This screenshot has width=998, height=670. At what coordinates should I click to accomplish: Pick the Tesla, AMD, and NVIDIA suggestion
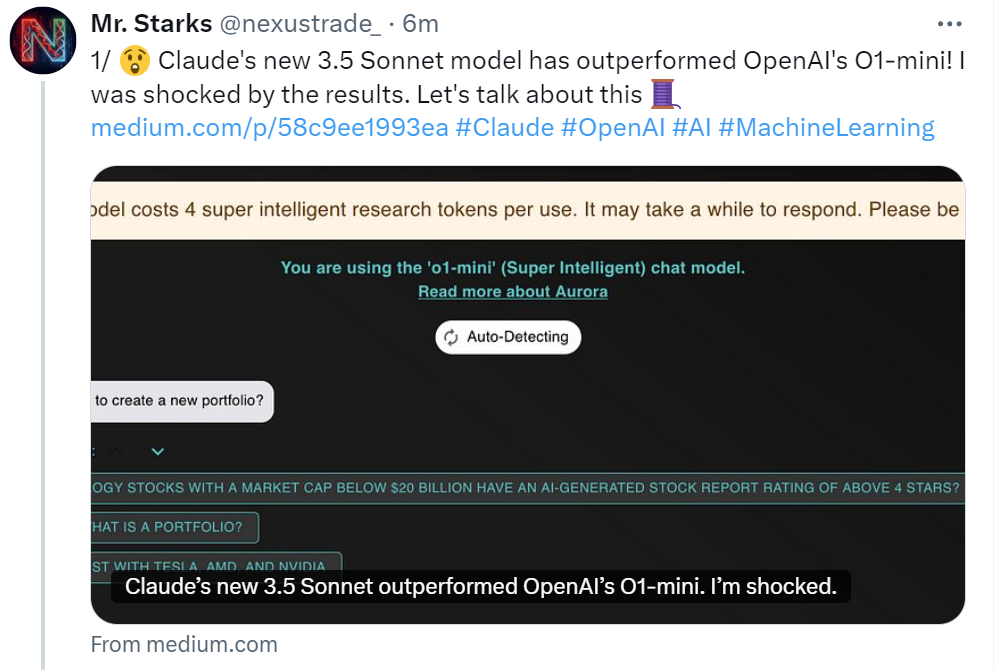(216, 565)
